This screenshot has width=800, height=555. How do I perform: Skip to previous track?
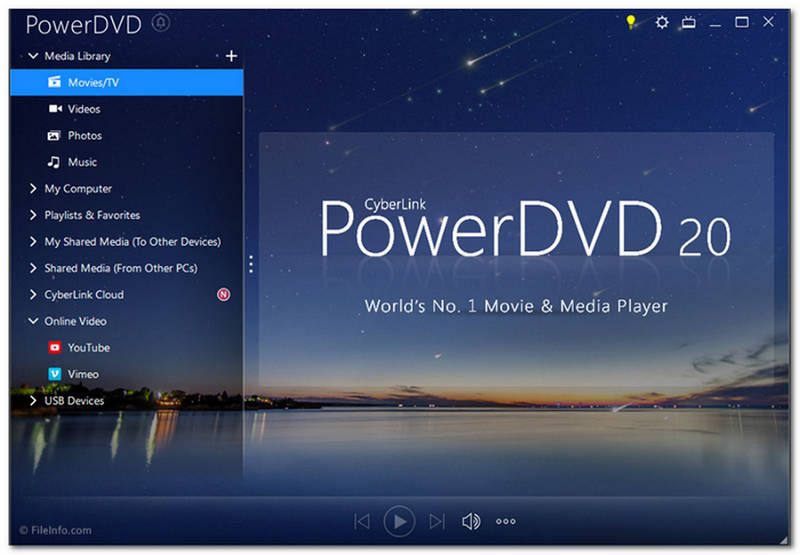[362, 521]
